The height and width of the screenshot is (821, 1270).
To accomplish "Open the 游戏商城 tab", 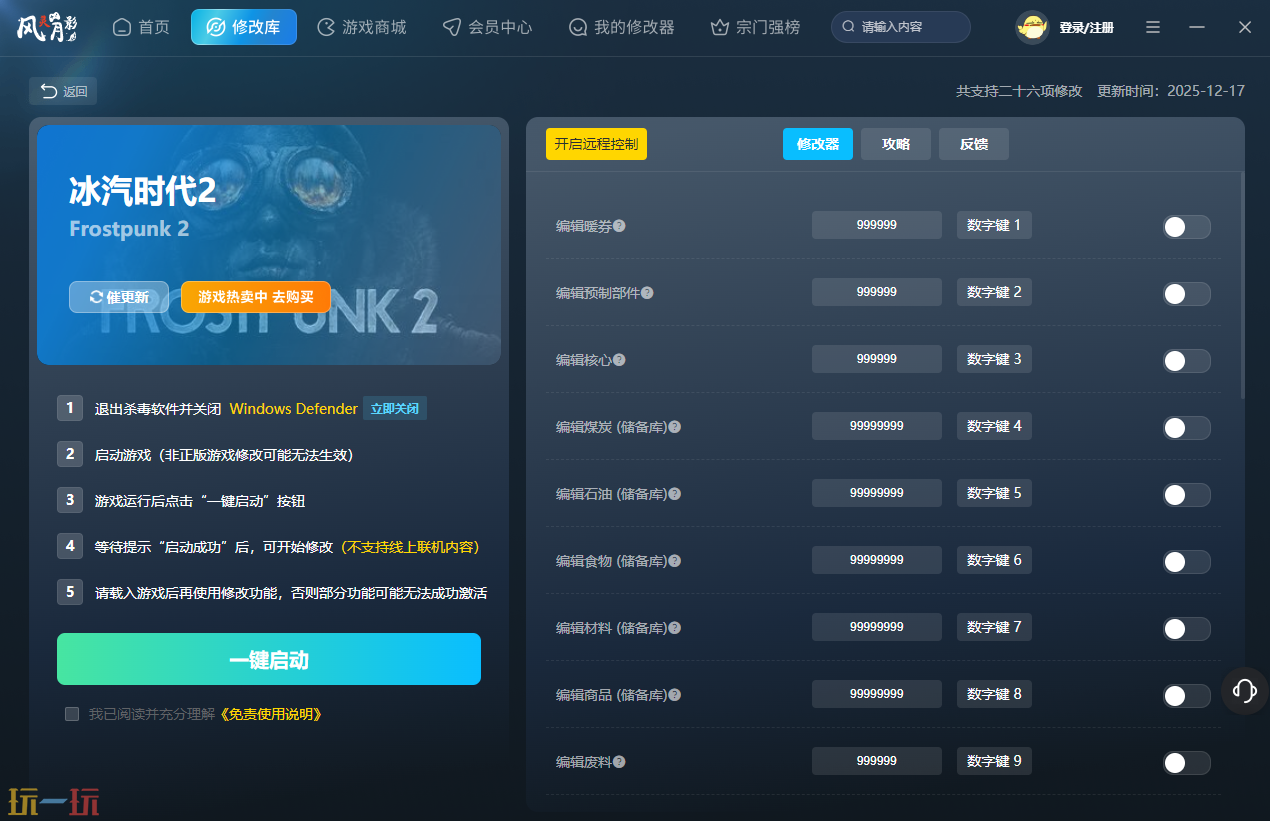I will click(x=362, y=27).
